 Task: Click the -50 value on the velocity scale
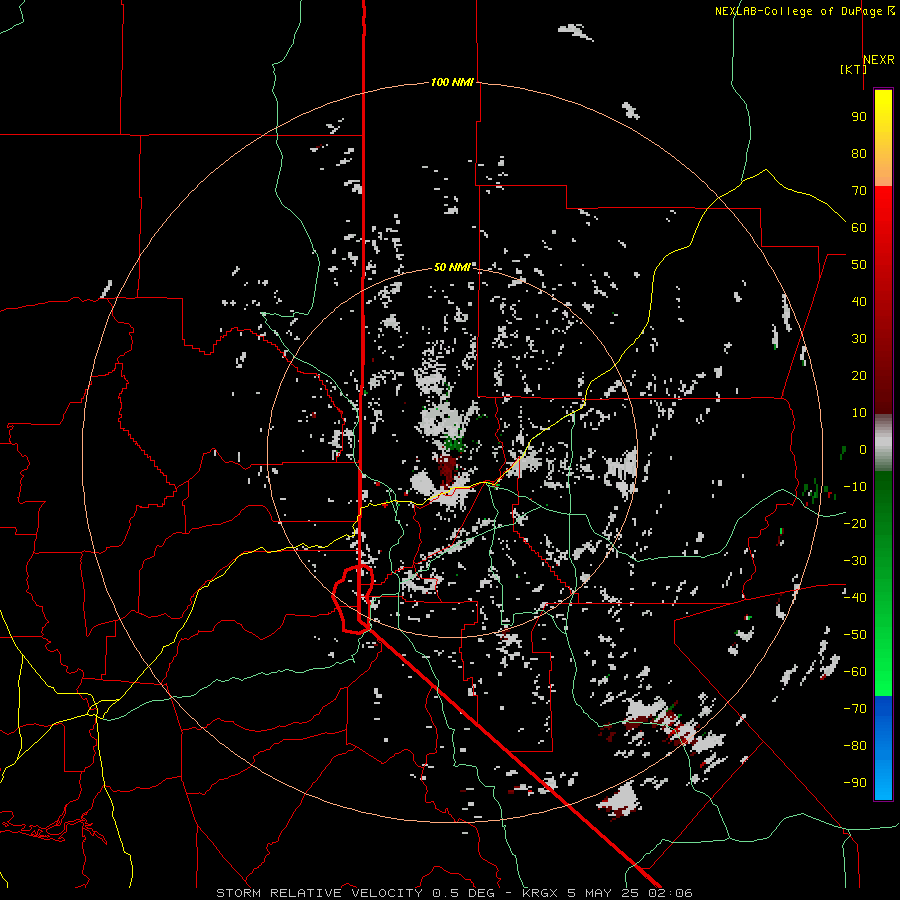(855, 635)
